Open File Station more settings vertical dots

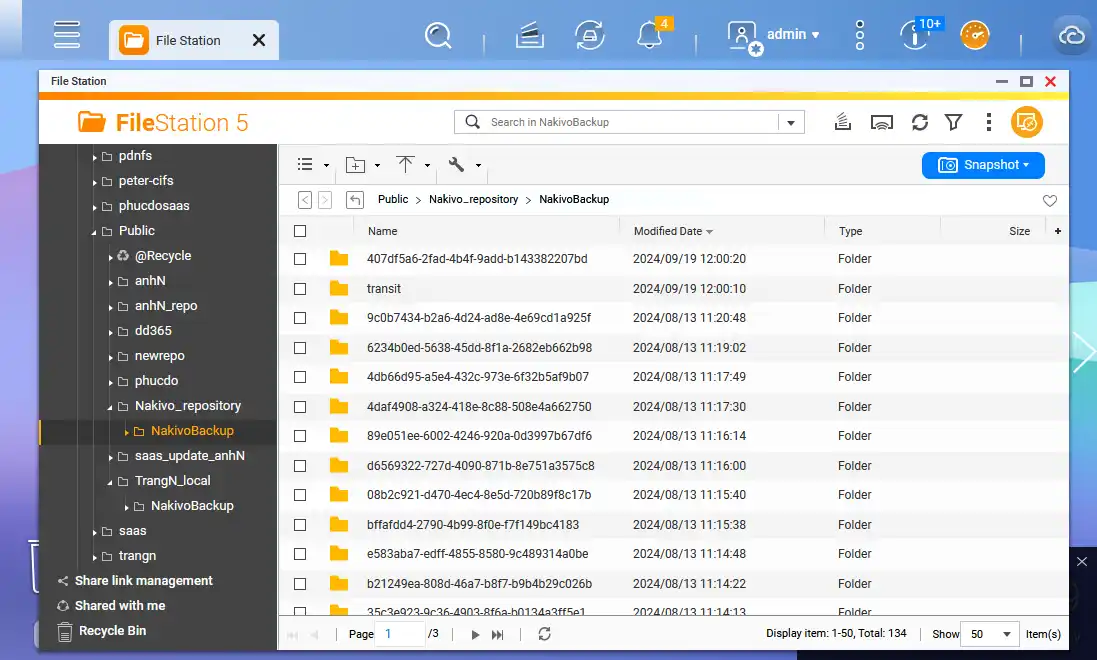(x=989, y=122)
